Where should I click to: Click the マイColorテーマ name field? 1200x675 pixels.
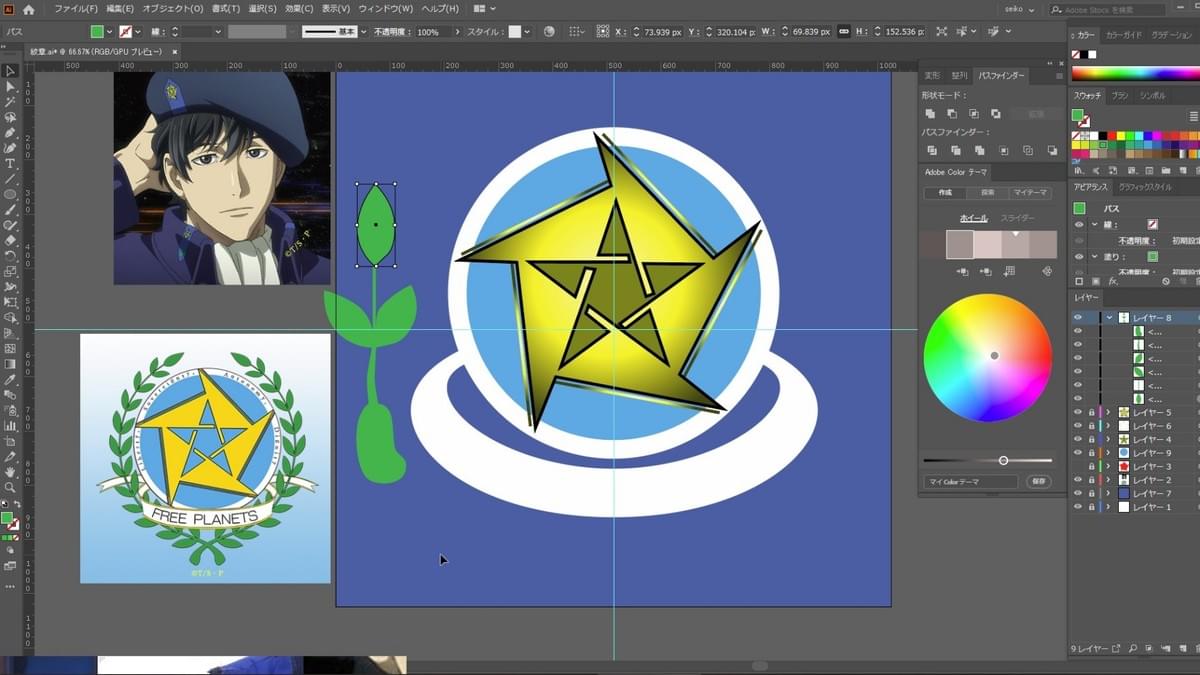[969, 482]
